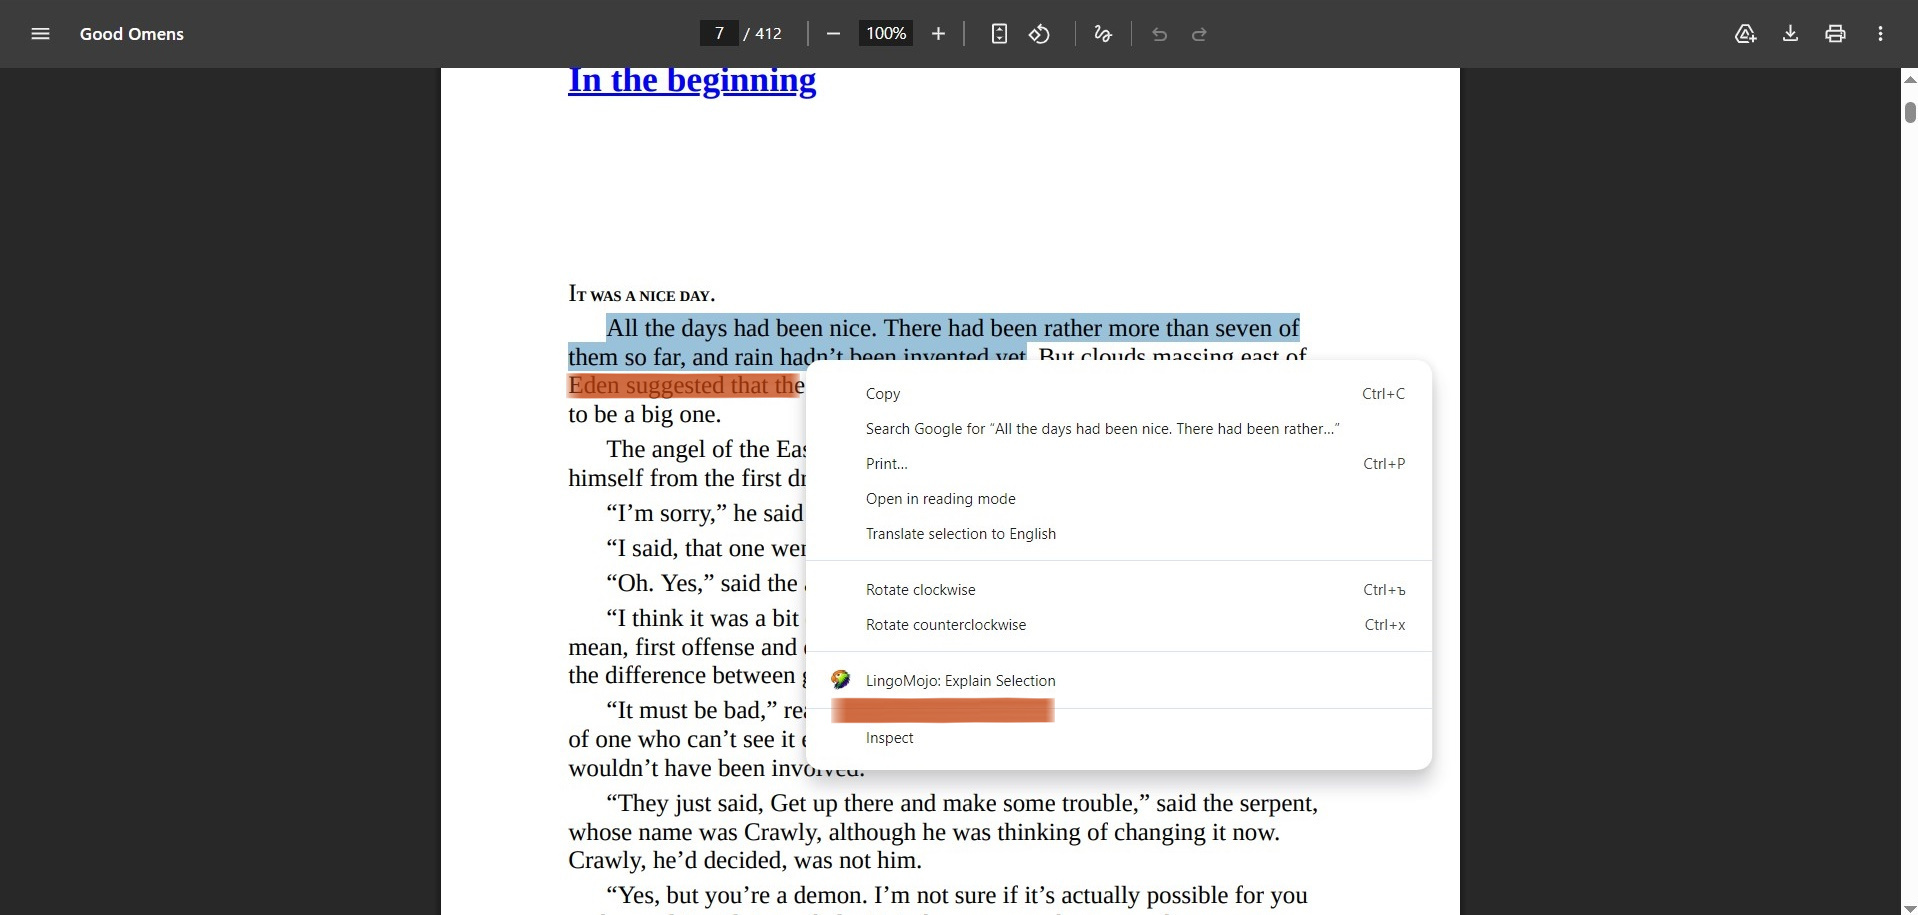This screenshot has width=1918, height=915.
Task: Click the text 'It was a nice day.'
Action: (641, 294)
